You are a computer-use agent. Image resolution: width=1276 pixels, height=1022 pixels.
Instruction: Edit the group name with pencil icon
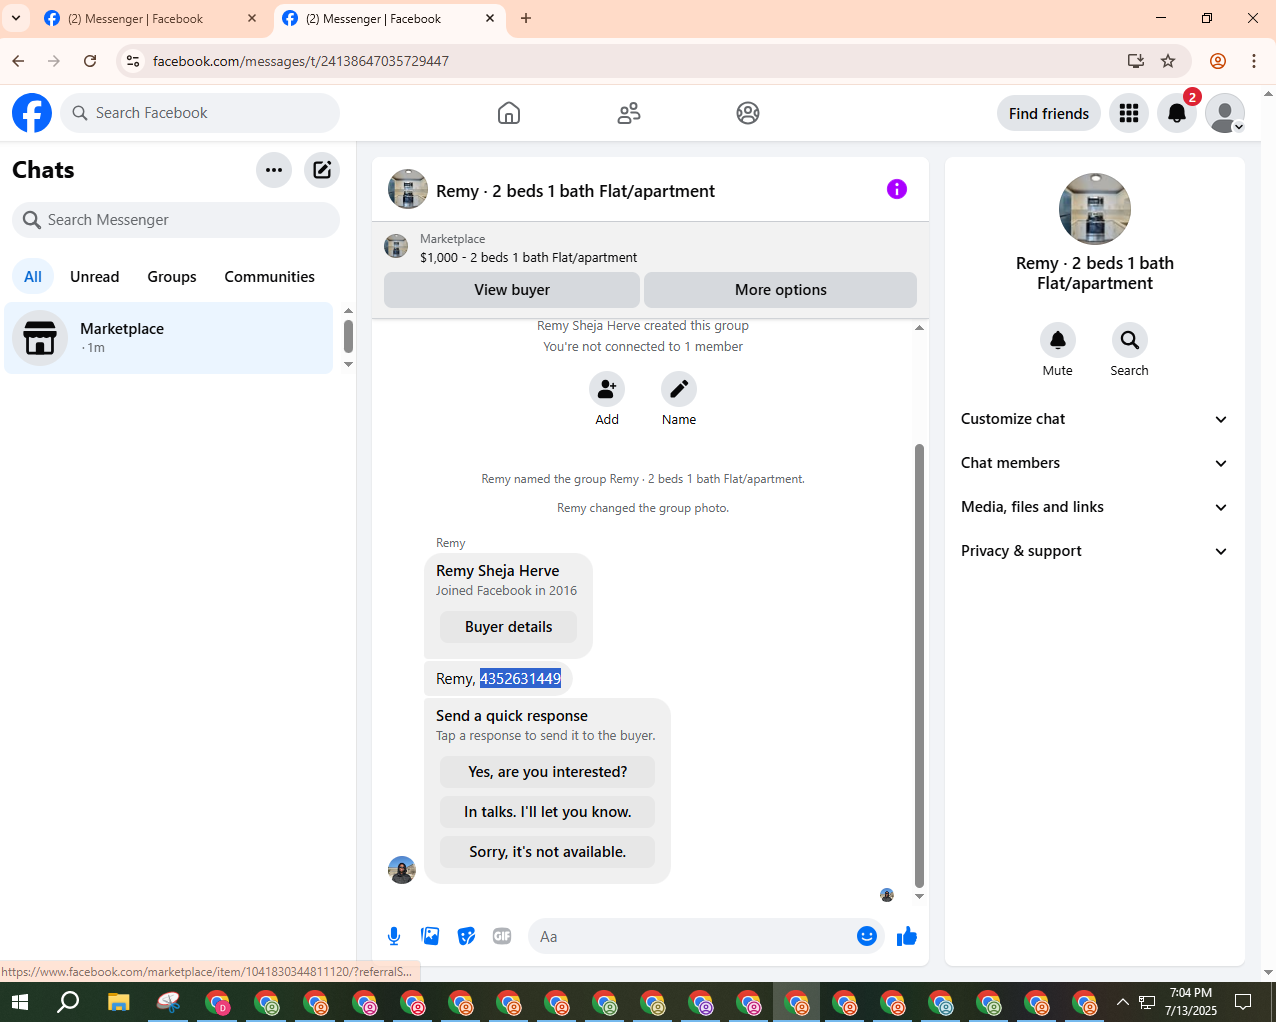pyautogui.click(x=679, y=389)
